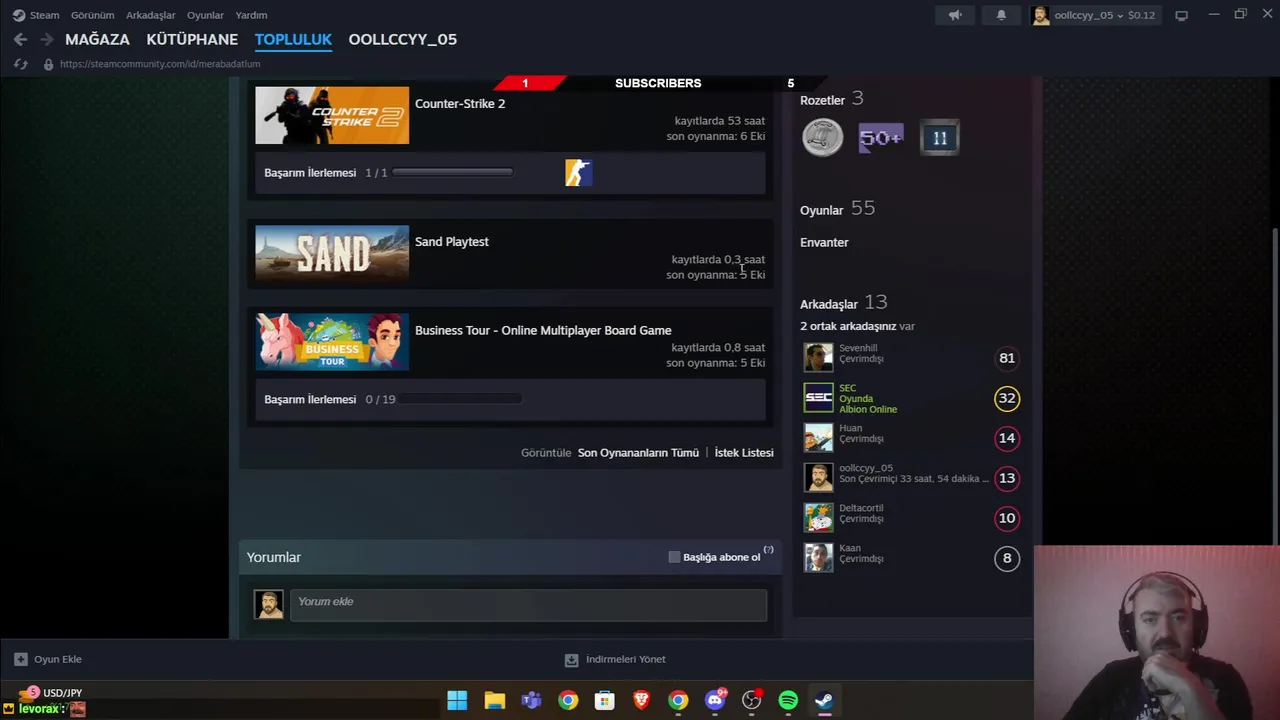The width and height of the screenshot is (1280, 720).
Task: Open the Arkadaşlar 13 friends link
Action: [x=843, y=303]
